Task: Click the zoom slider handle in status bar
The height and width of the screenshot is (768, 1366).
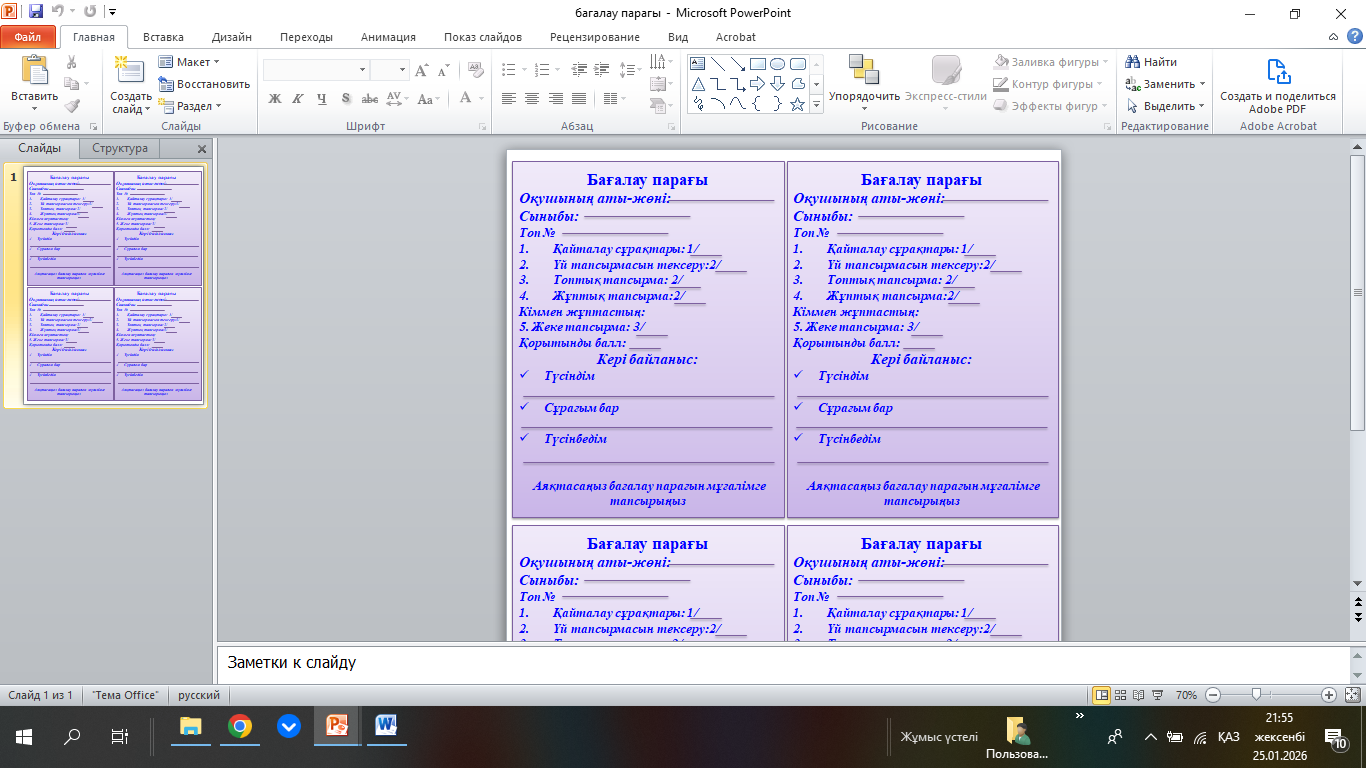Action: 1256,695
